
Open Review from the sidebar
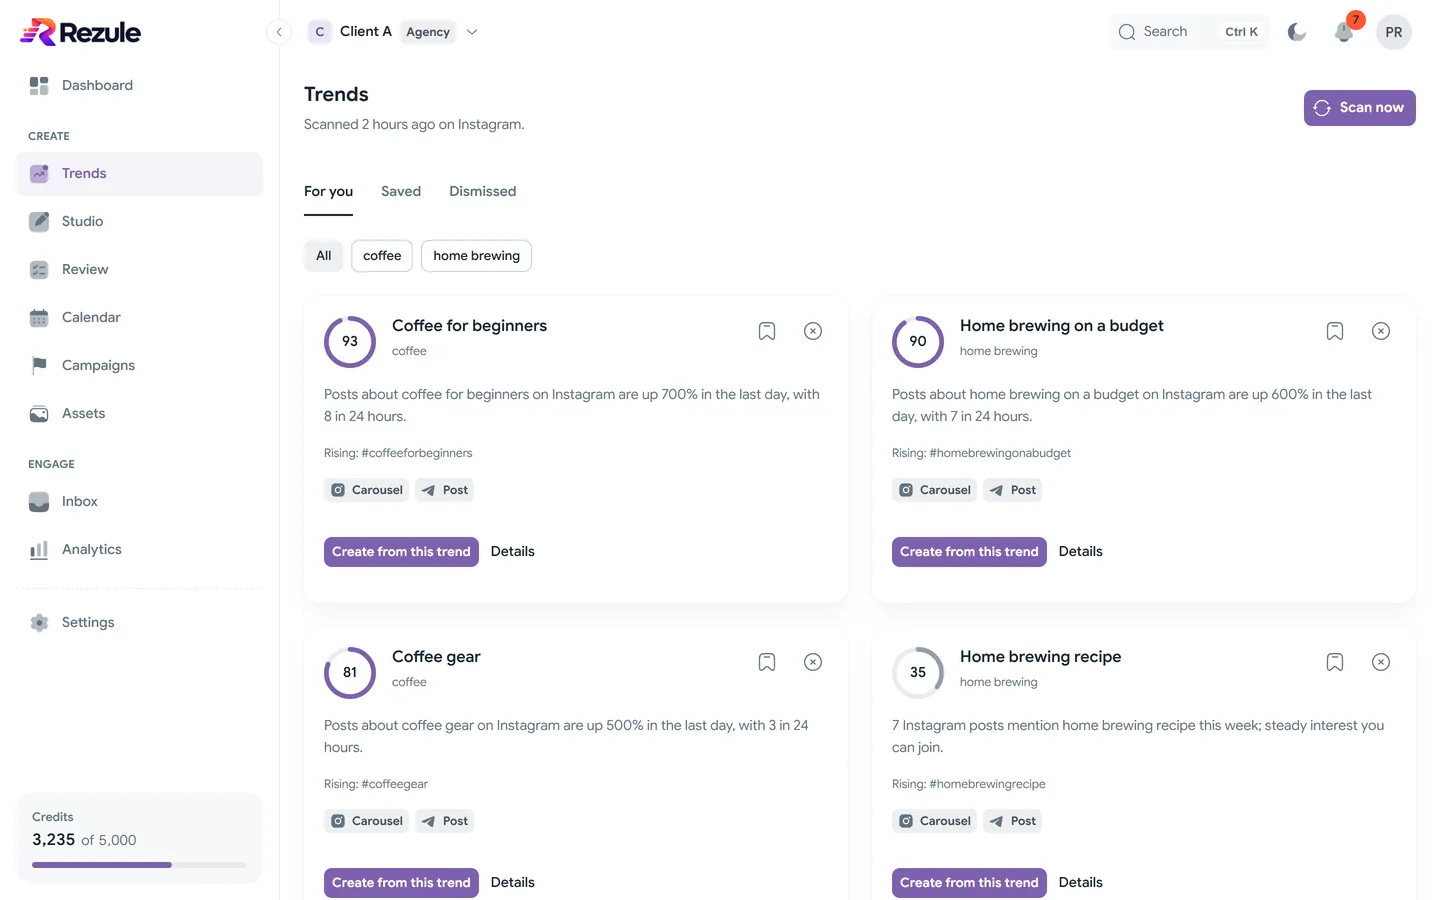[139, 270]
